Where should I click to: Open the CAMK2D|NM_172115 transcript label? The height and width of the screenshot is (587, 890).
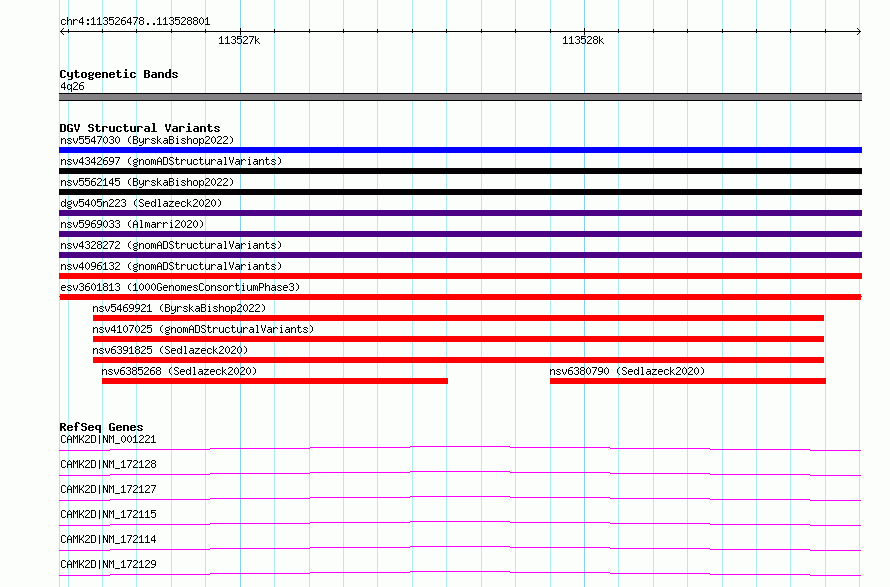point(108,514)
